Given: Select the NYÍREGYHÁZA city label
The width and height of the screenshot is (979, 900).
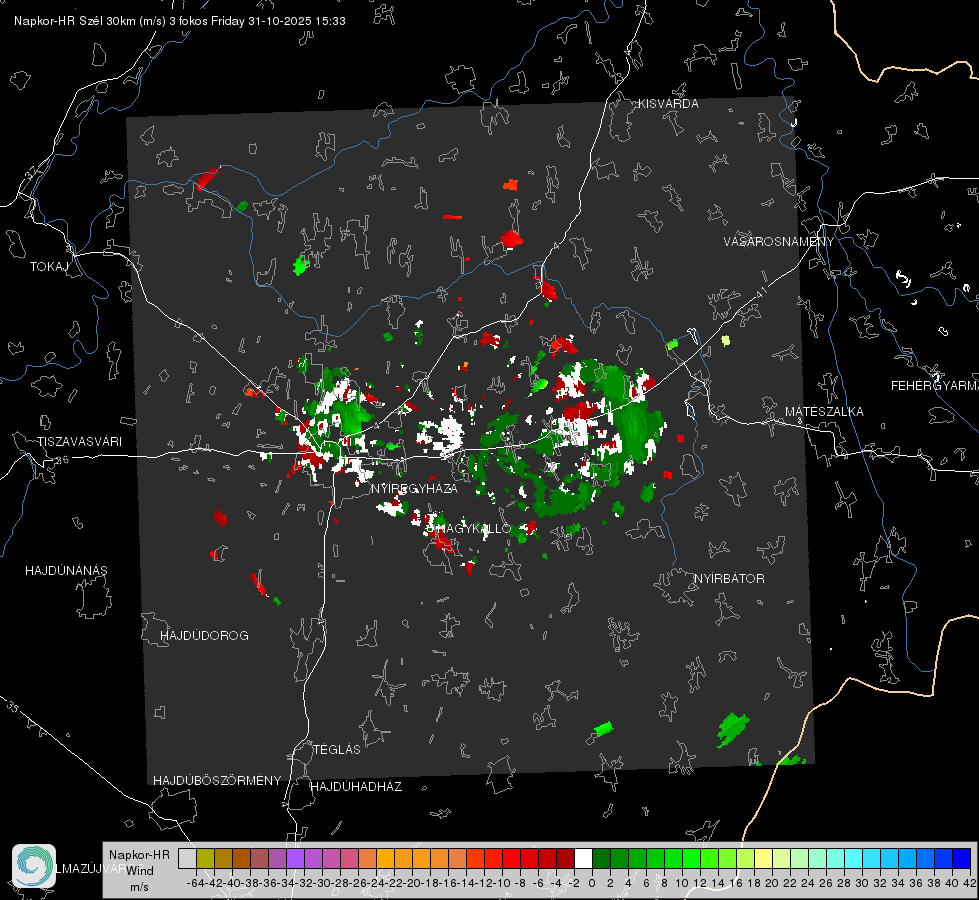Looking at the screenshot, I should [414, 489].
